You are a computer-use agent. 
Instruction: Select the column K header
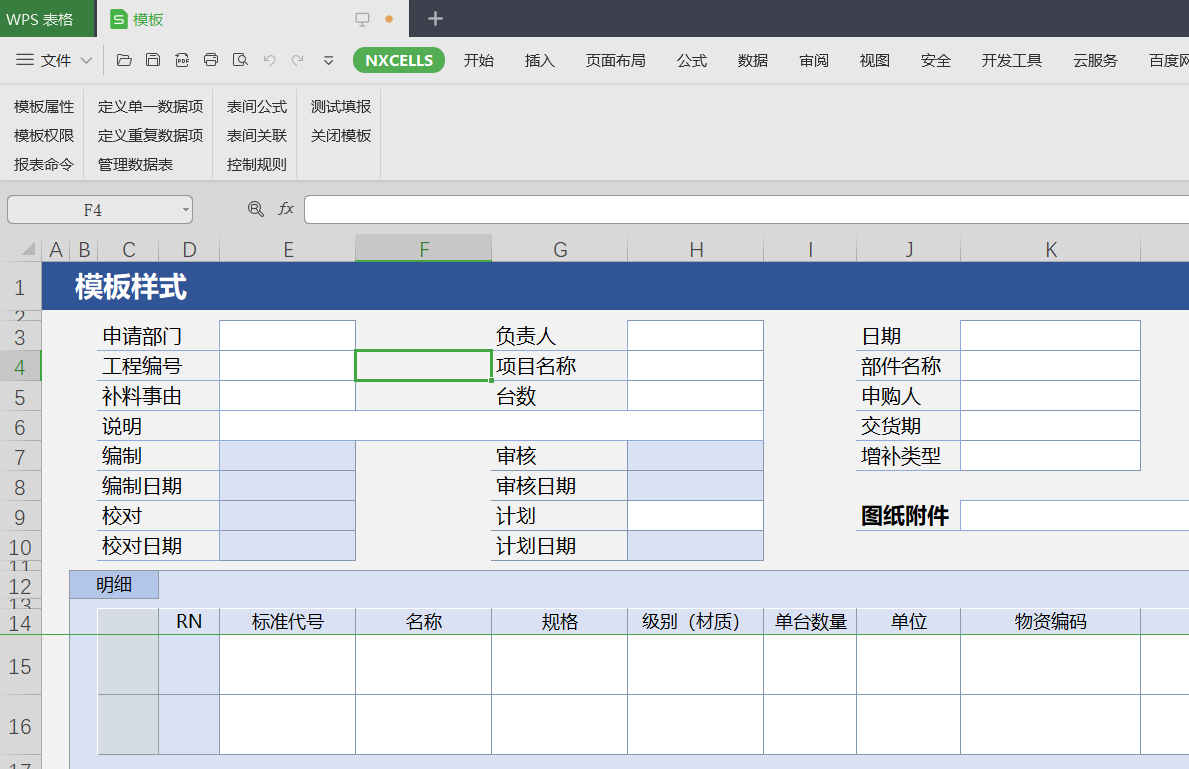point(1050,250)
